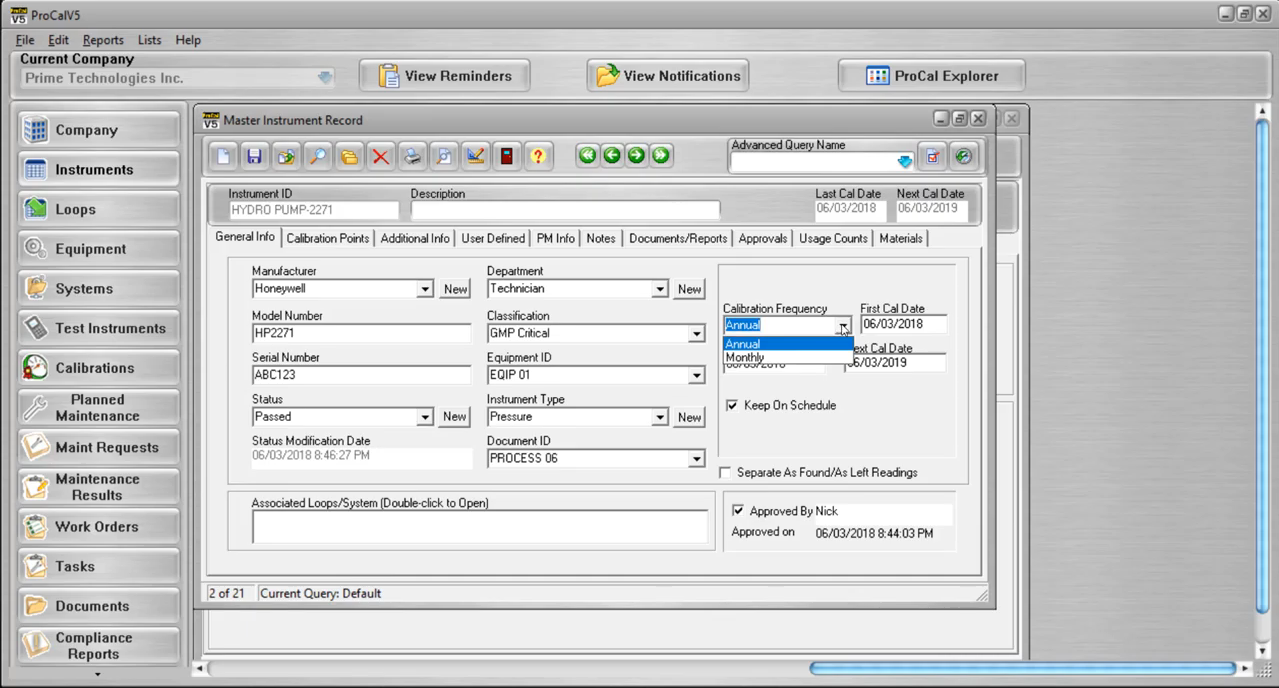Click the Save floppy disk icon
The image size is (1279, 688).
(x=254, y=156)
